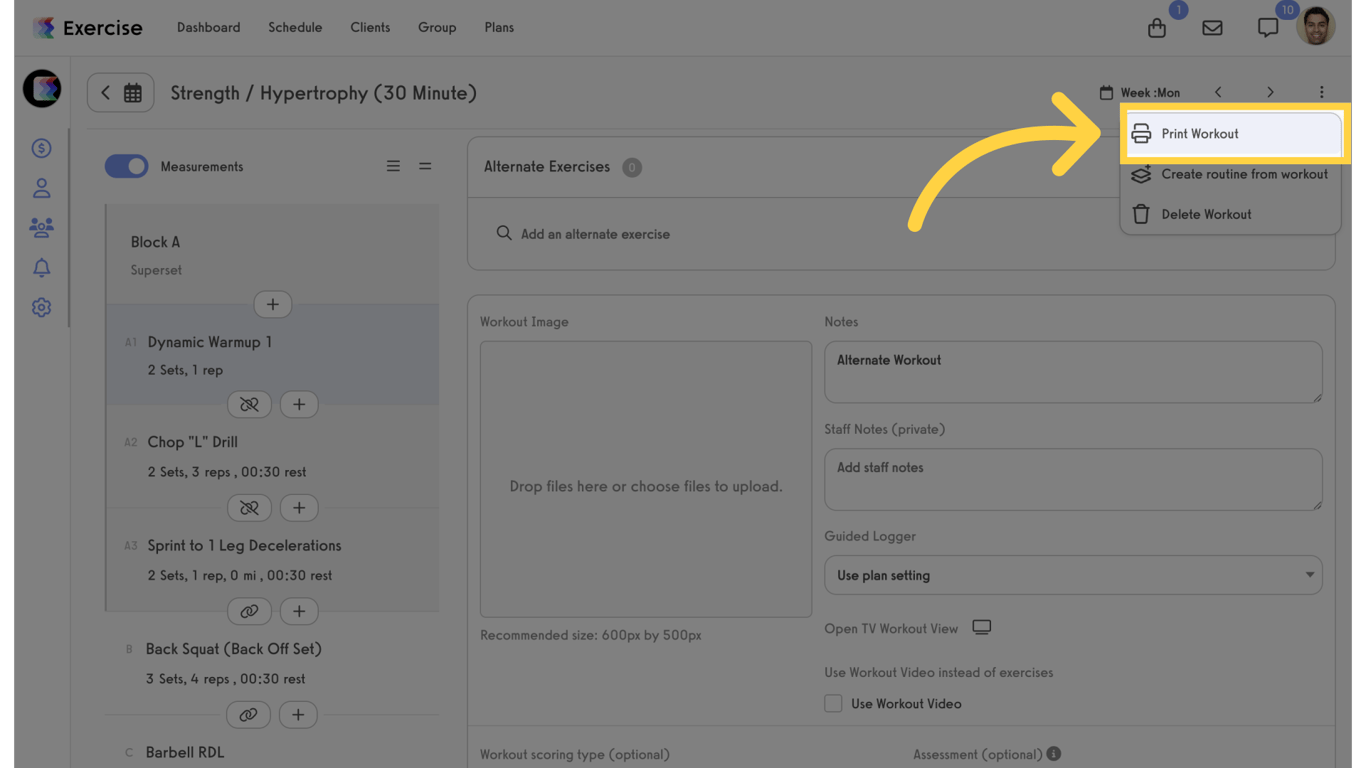Add exercise after Sprint to 1 Leg Decelerations
1366x768 pixels.
299,611
